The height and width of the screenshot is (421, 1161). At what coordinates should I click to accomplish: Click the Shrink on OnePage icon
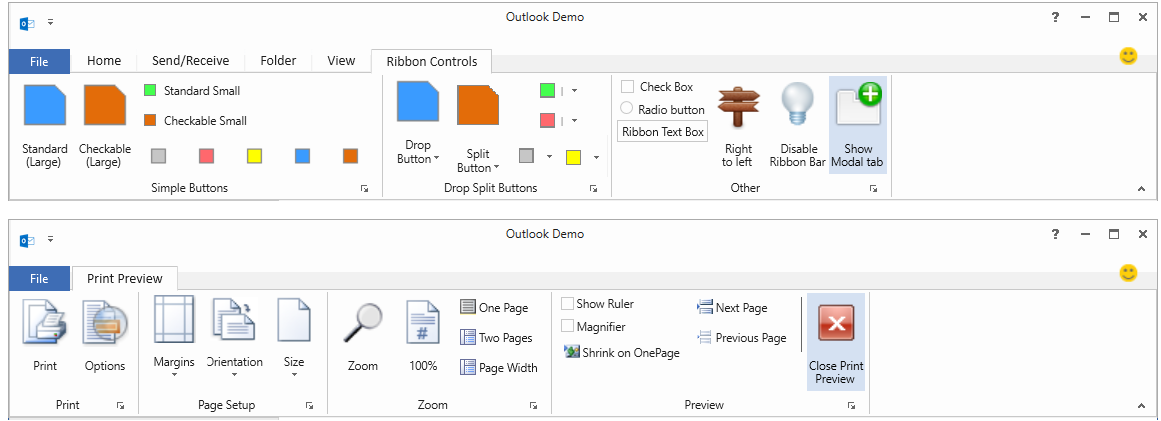(x=571, y=352)
